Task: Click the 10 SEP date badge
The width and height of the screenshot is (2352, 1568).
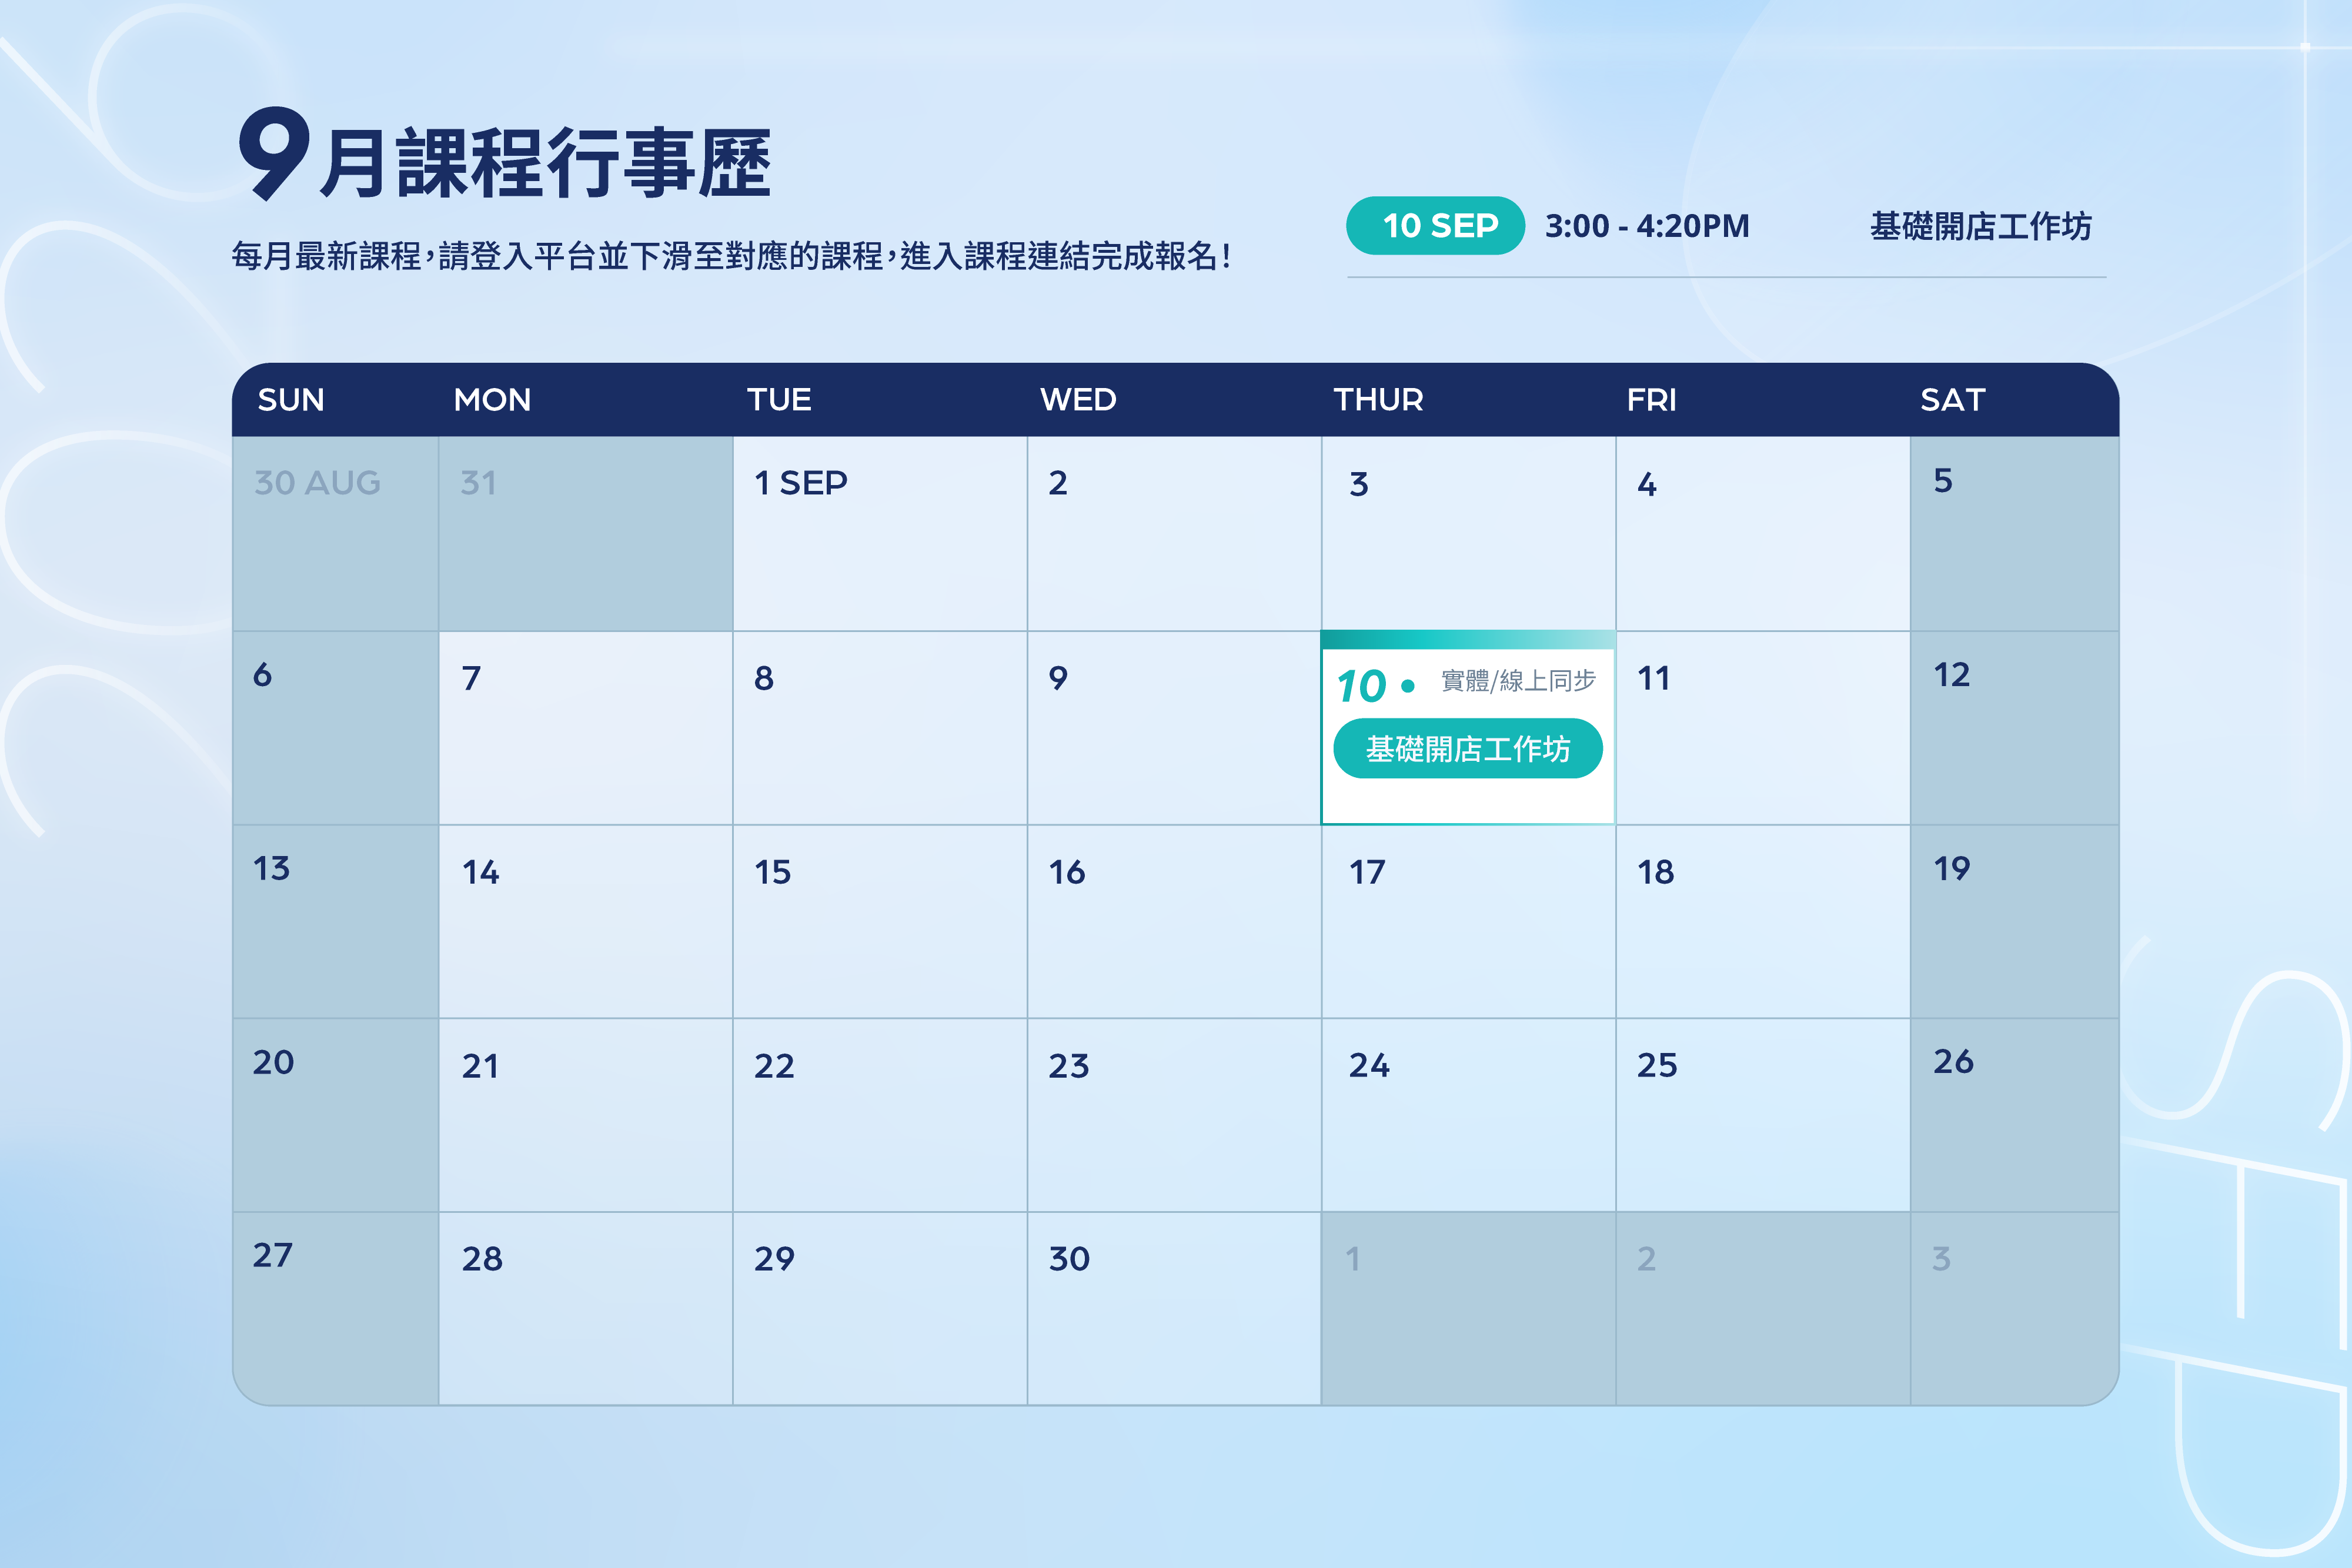Action: pos(1435,226)
